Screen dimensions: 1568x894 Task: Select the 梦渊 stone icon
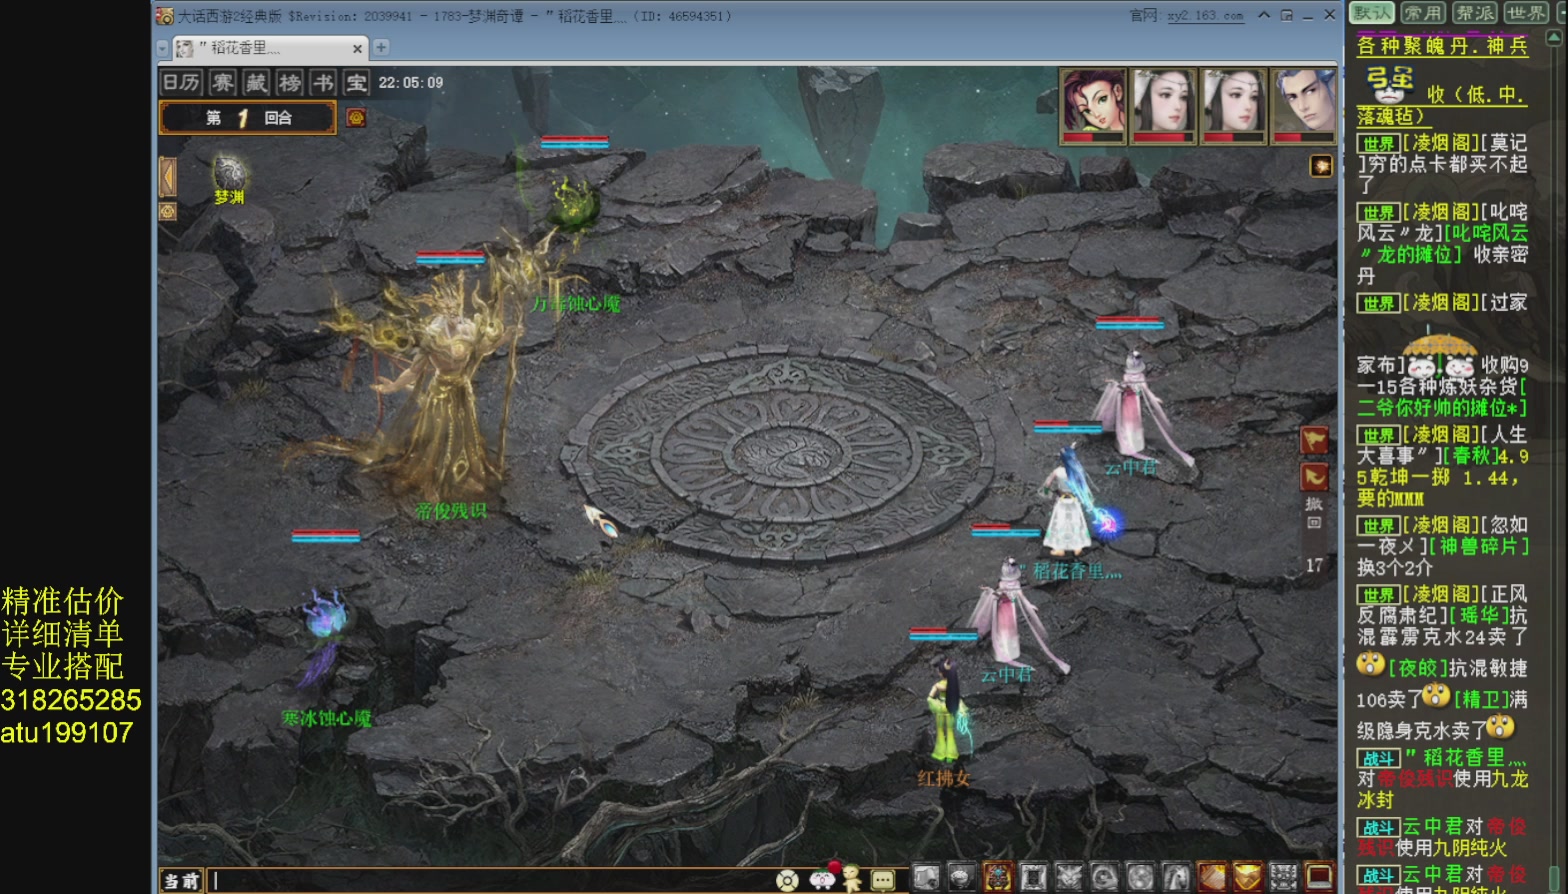pos(230,173)
